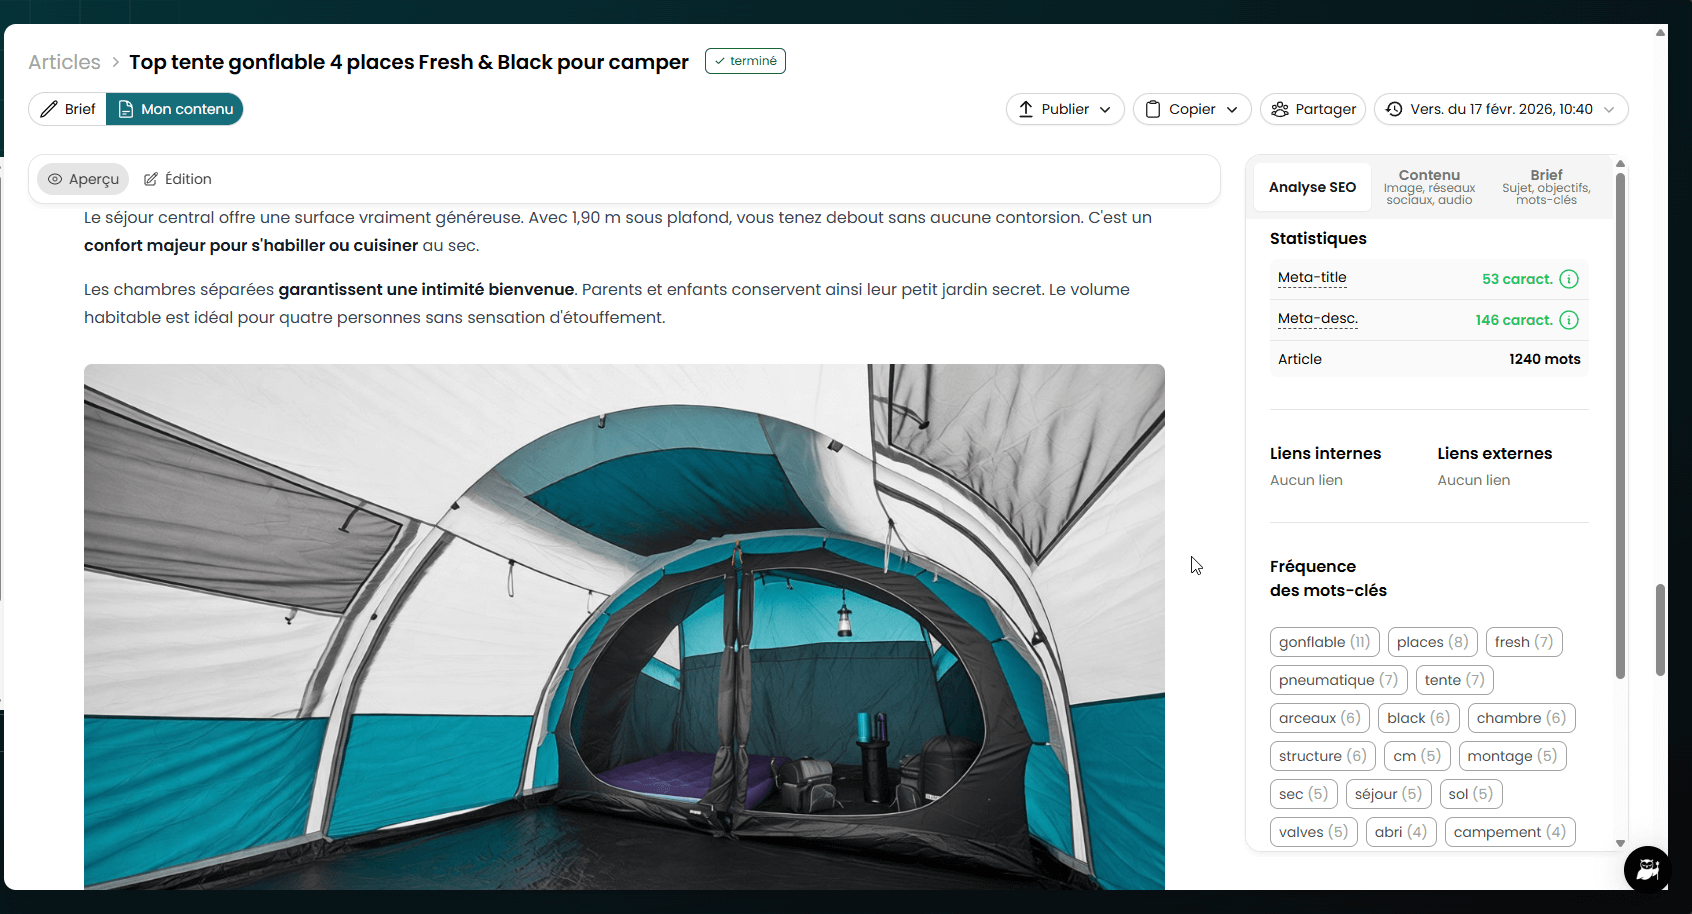The image size is (1692, 914).
Task: Click the Partager people icon
Action: pos(1279,109)
